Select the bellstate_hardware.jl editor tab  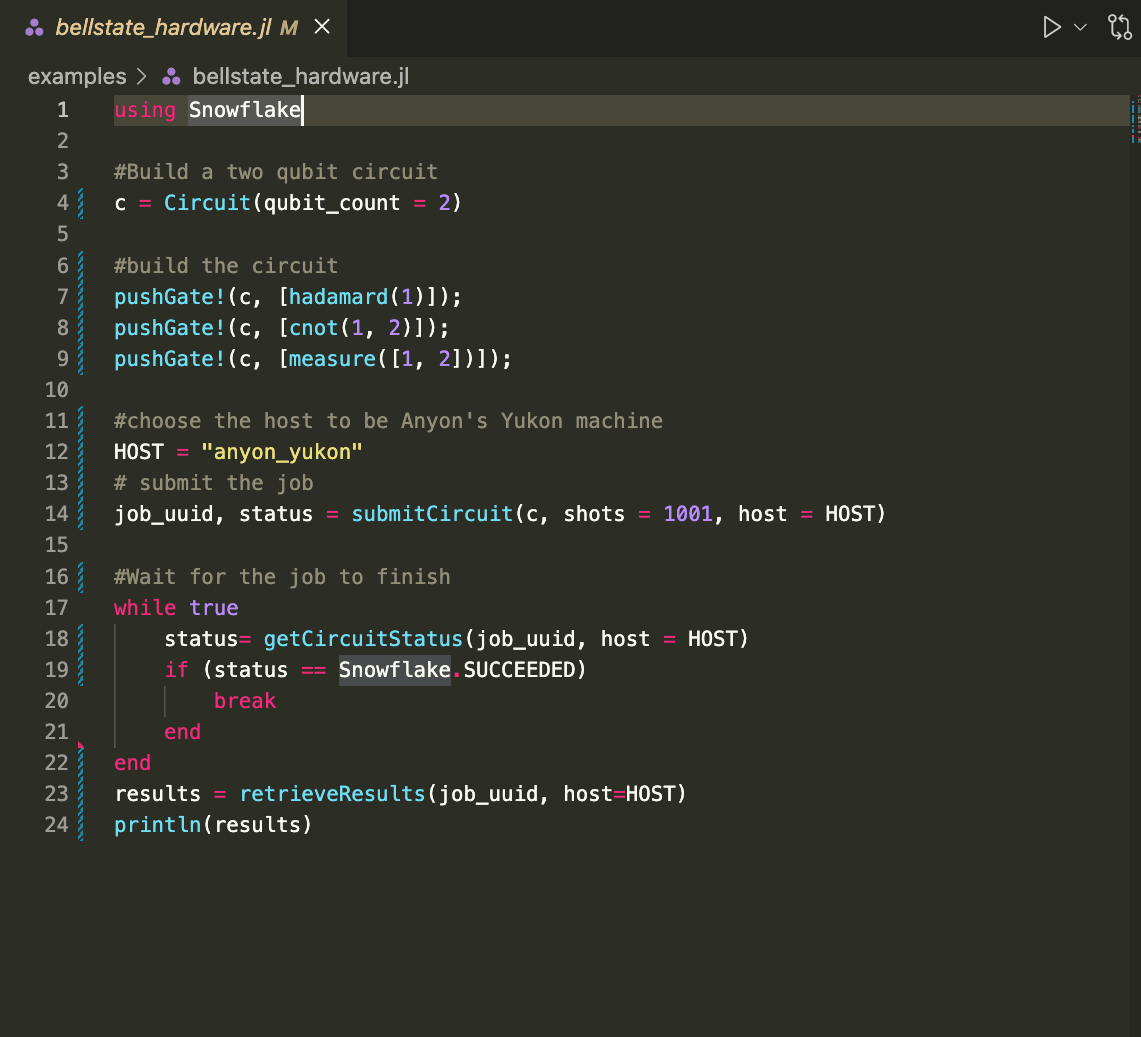click(x=173, y=28)
